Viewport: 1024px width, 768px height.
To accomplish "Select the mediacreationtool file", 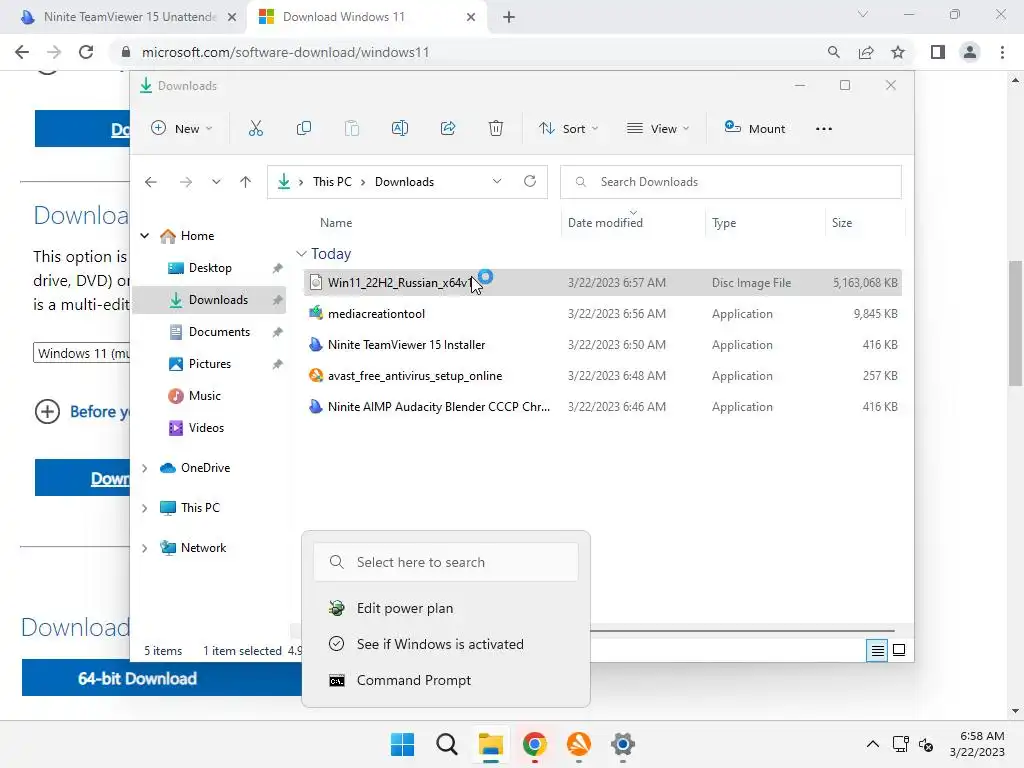I will (602, 314).
